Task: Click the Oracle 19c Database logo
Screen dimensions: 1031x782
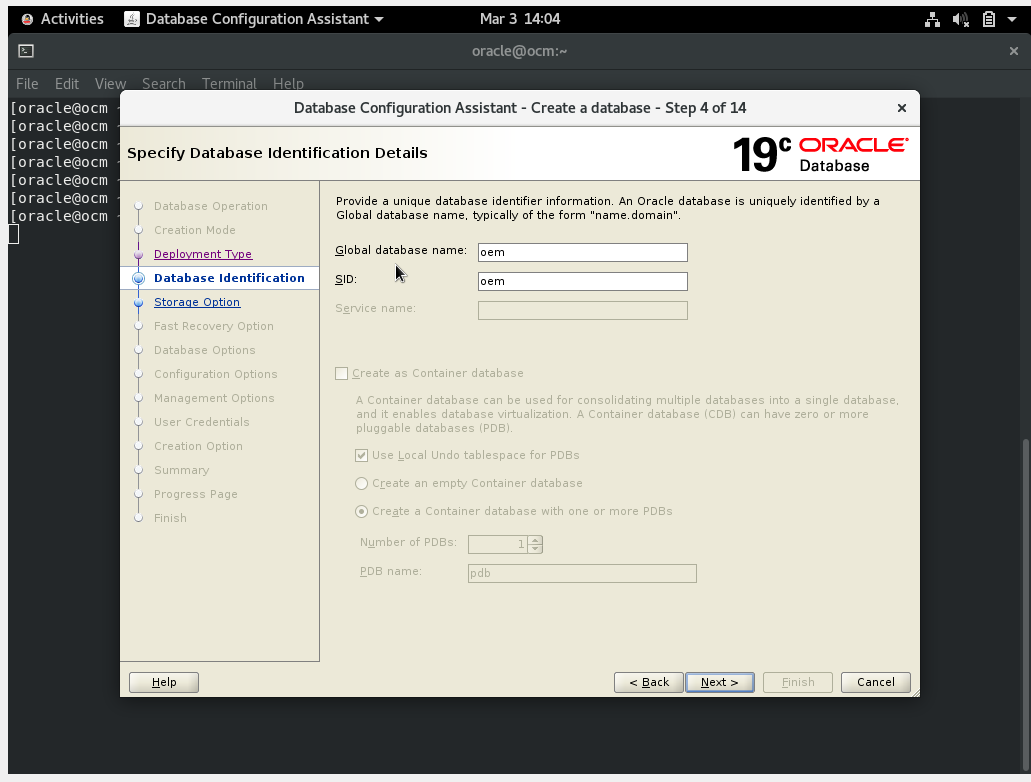Action: tap(821, 155)
